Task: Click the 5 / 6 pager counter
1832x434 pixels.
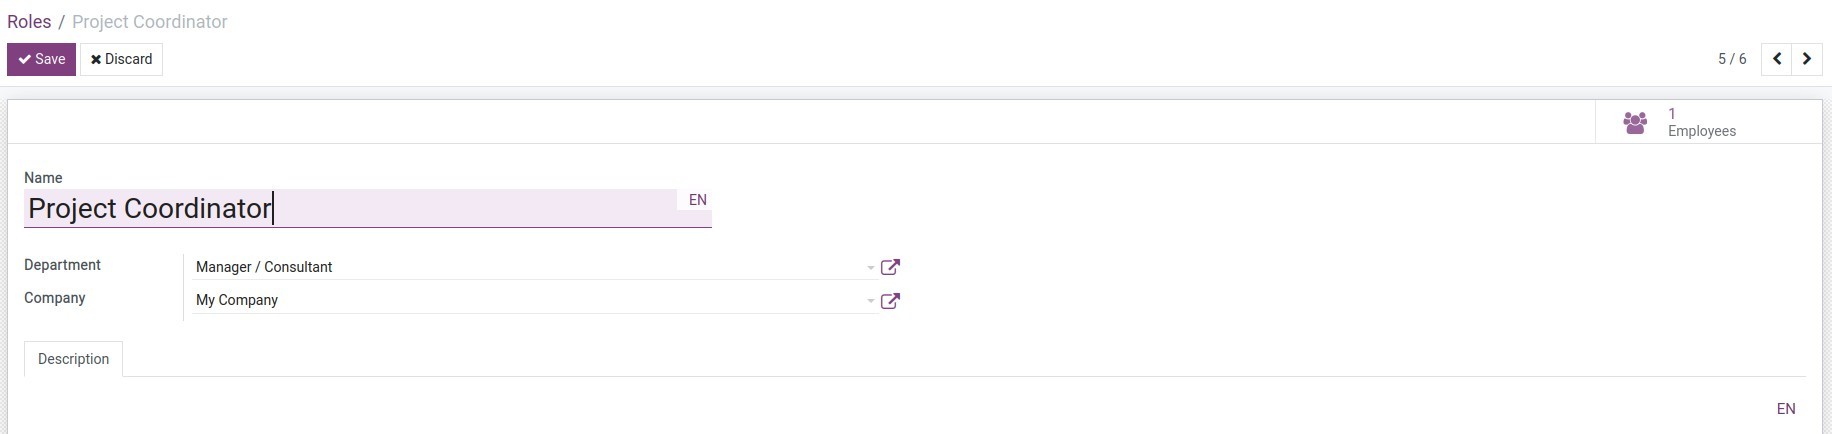Action: tap(1732, 59)
